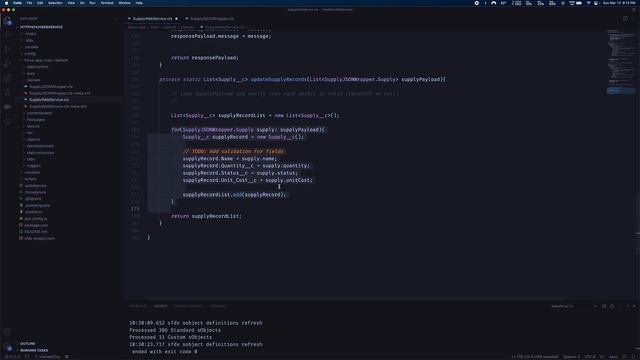Open sfdx-project.json in the Explorer

tap(40, 238)
